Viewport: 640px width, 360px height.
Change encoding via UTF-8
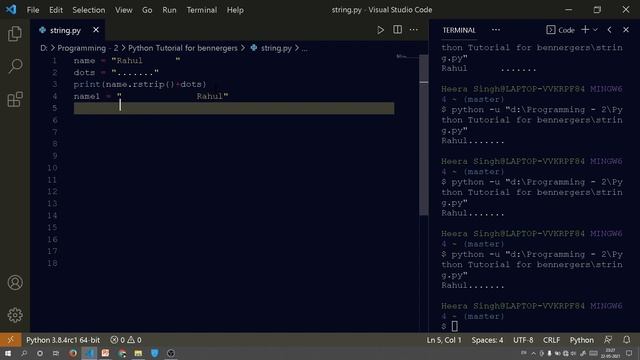(x=523, y=340)
